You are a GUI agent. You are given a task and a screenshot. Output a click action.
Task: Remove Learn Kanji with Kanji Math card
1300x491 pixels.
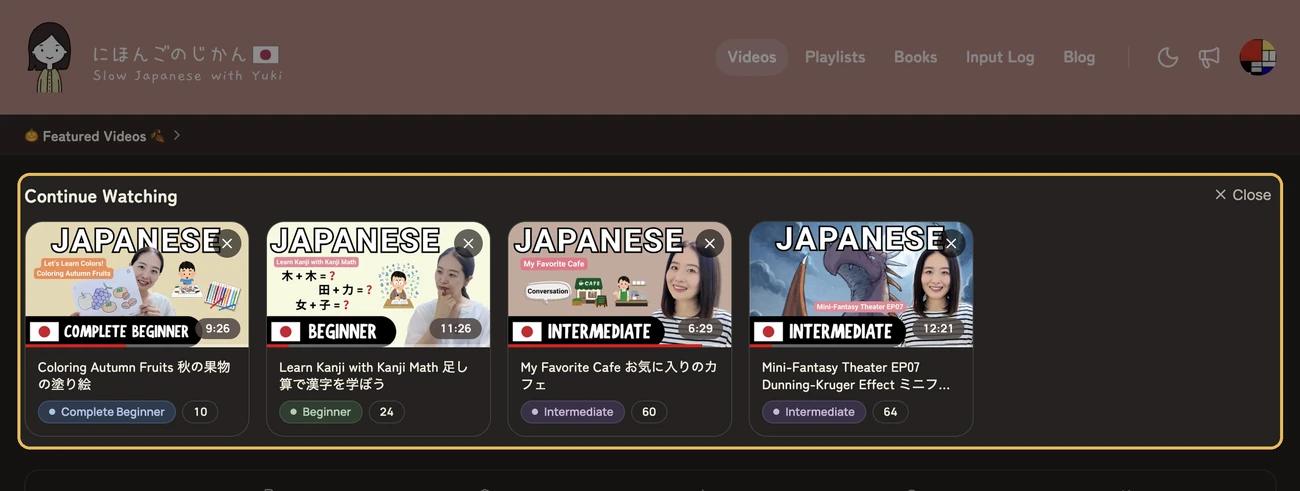click(x=468, y=243)
